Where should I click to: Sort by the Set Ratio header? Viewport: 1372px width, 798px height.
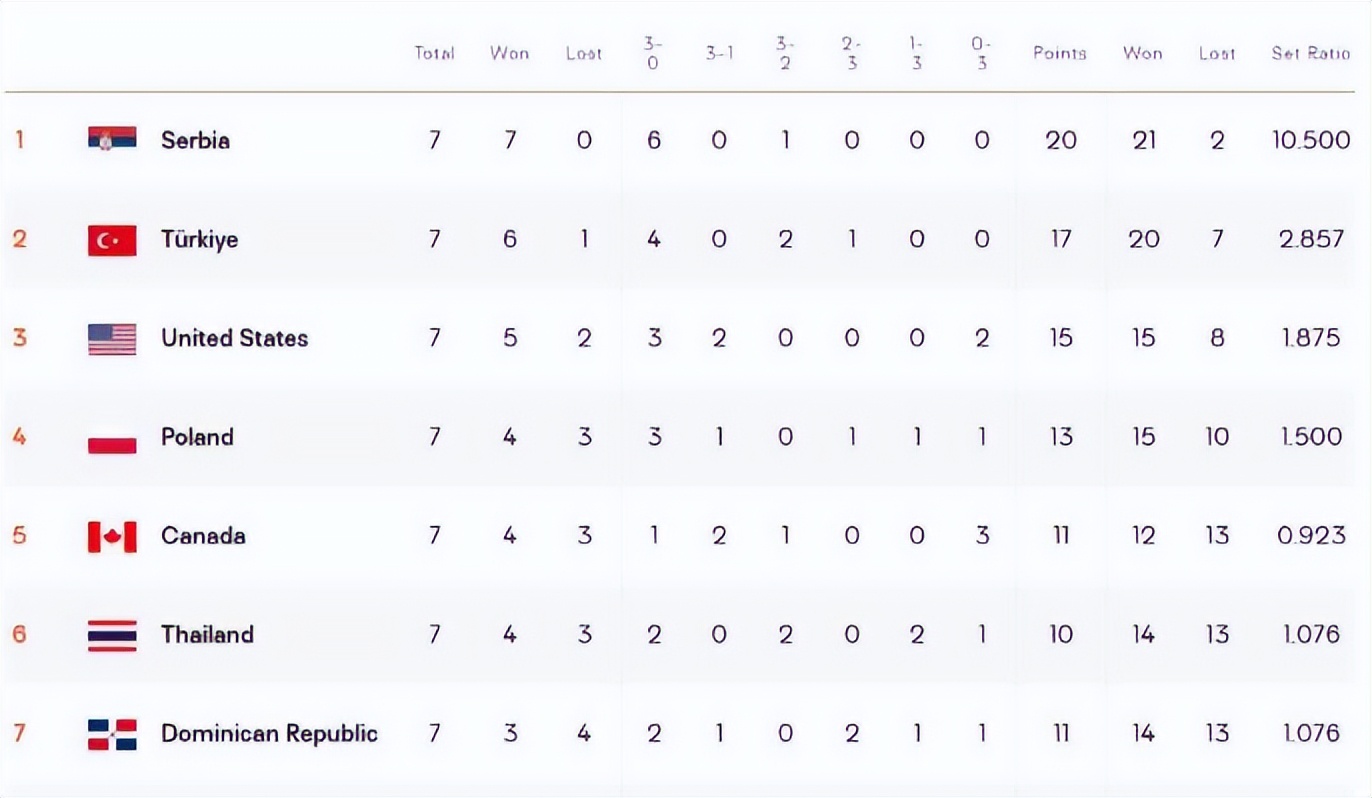1310,53
